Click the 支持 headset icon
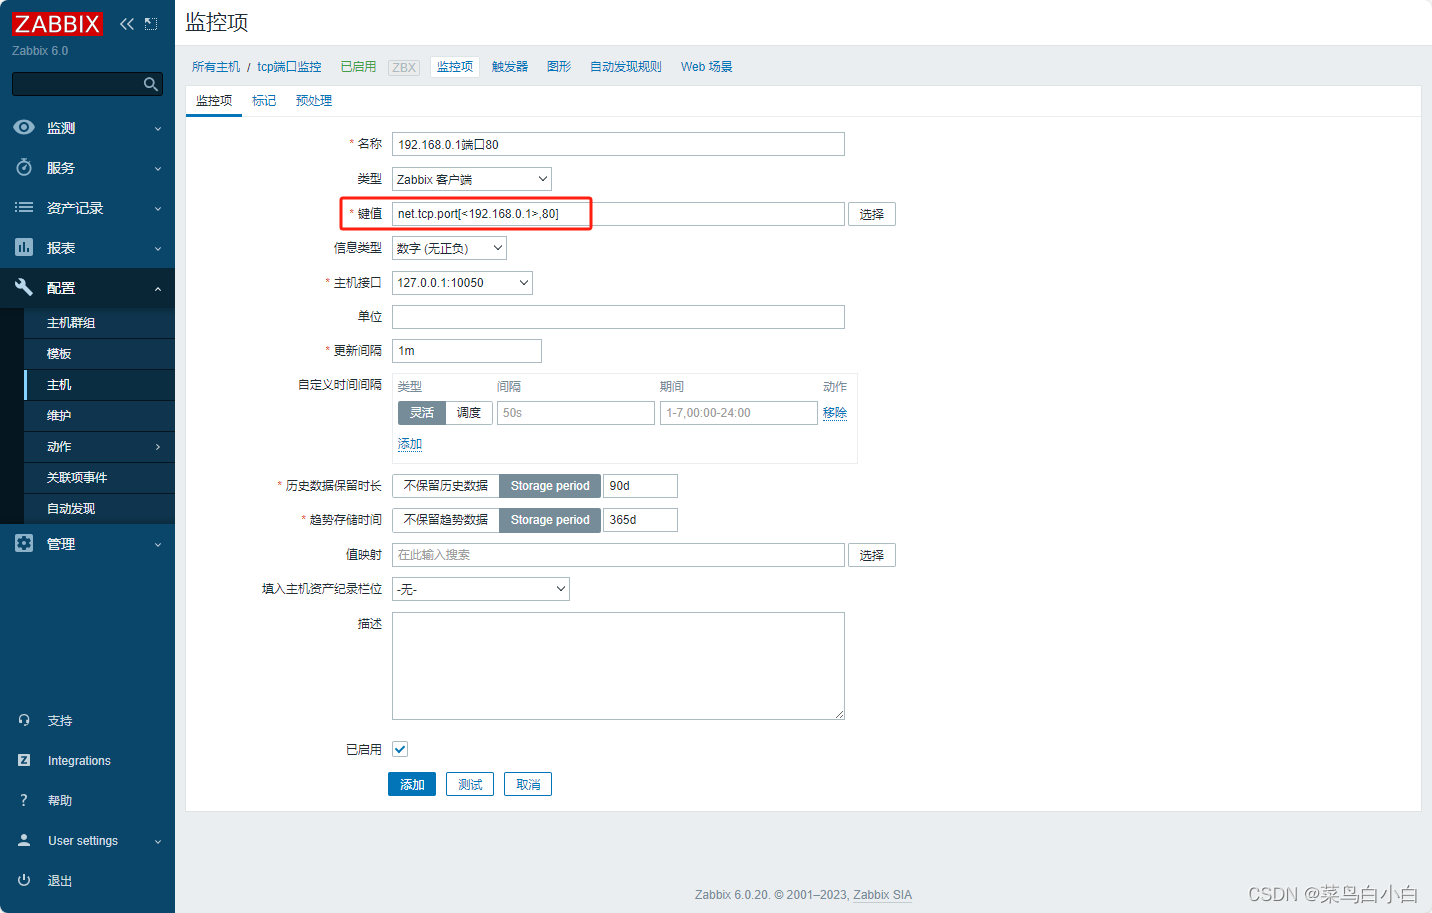 [x=24, y=720]
